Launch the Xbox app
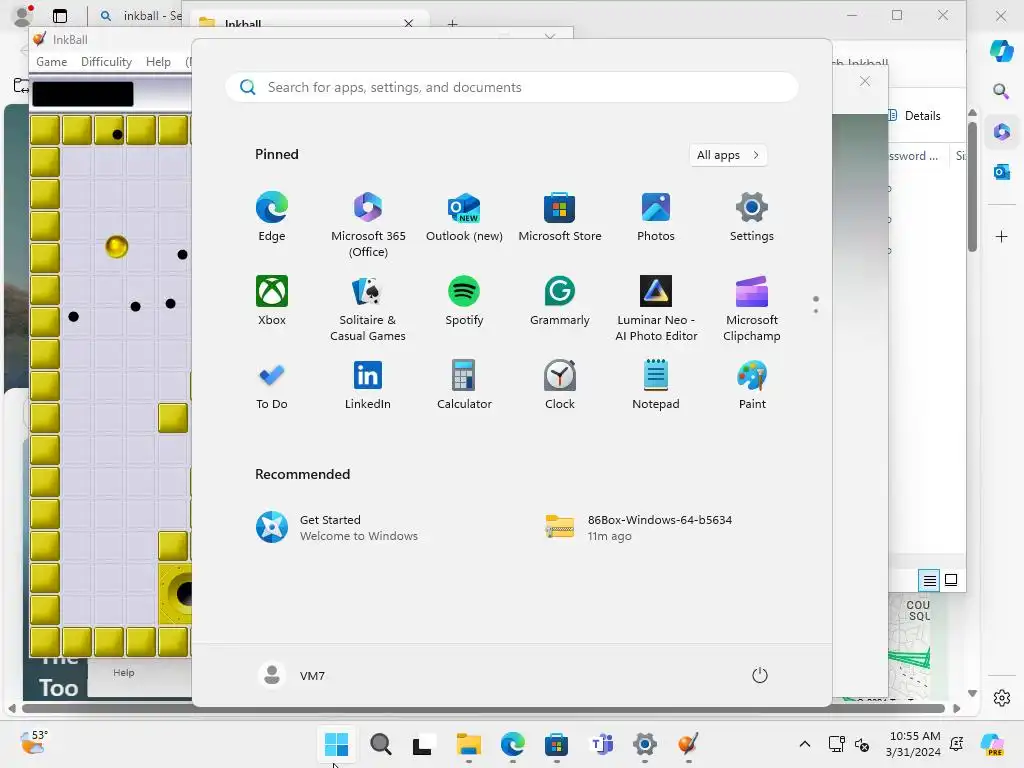 pyautogui.click(x=272, y=301)
